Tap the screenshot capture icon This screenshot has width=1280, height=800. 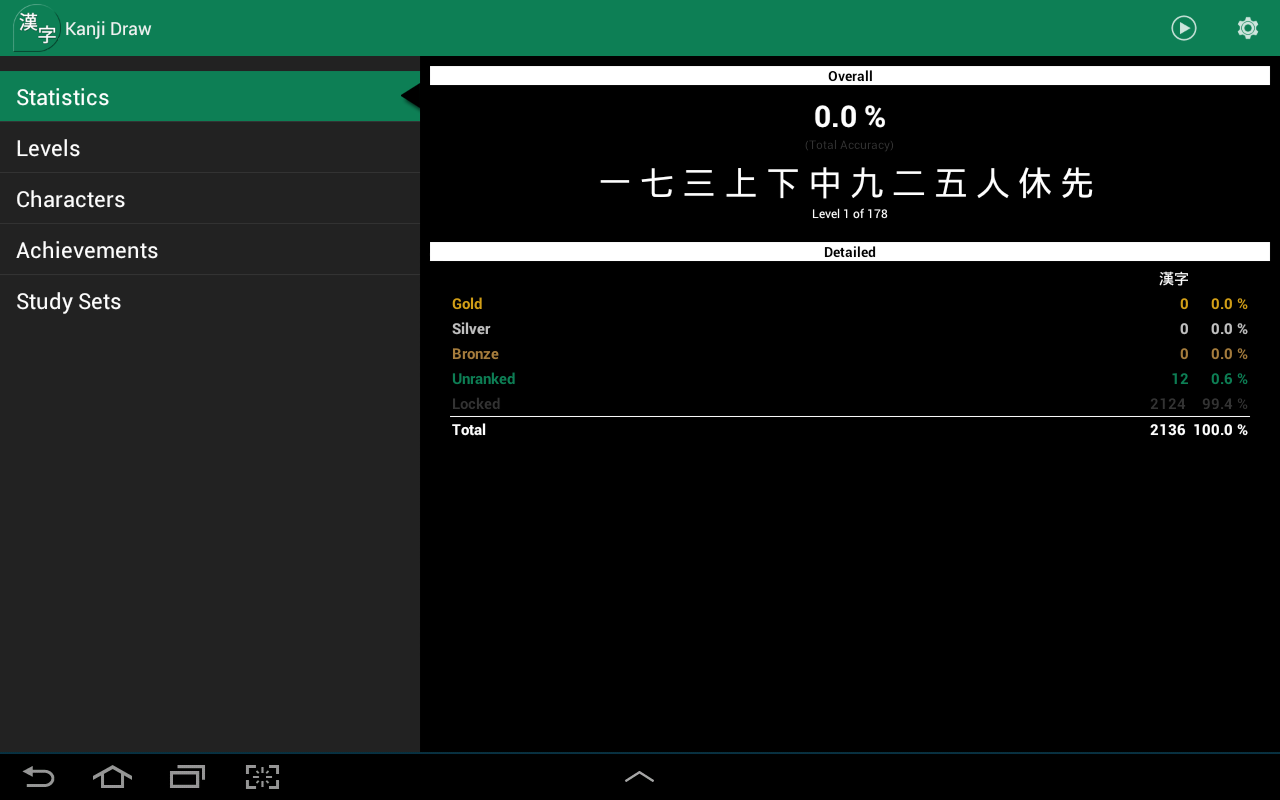(x=262, y=777)
